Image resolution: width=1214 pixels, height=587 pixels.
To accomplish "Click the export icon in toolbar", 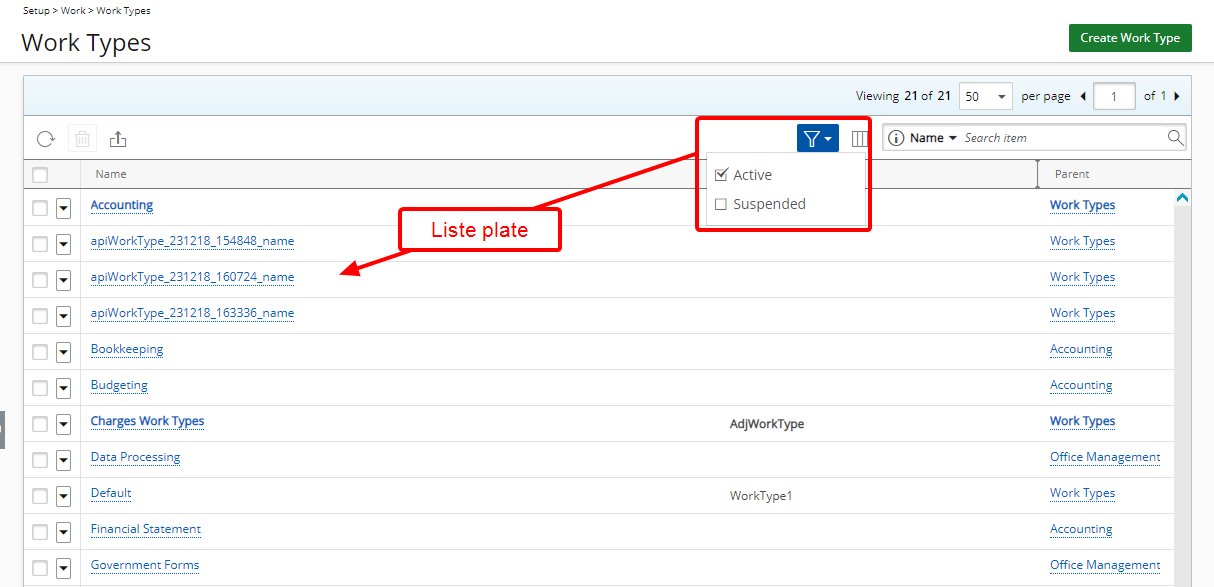I will point(118,139).
